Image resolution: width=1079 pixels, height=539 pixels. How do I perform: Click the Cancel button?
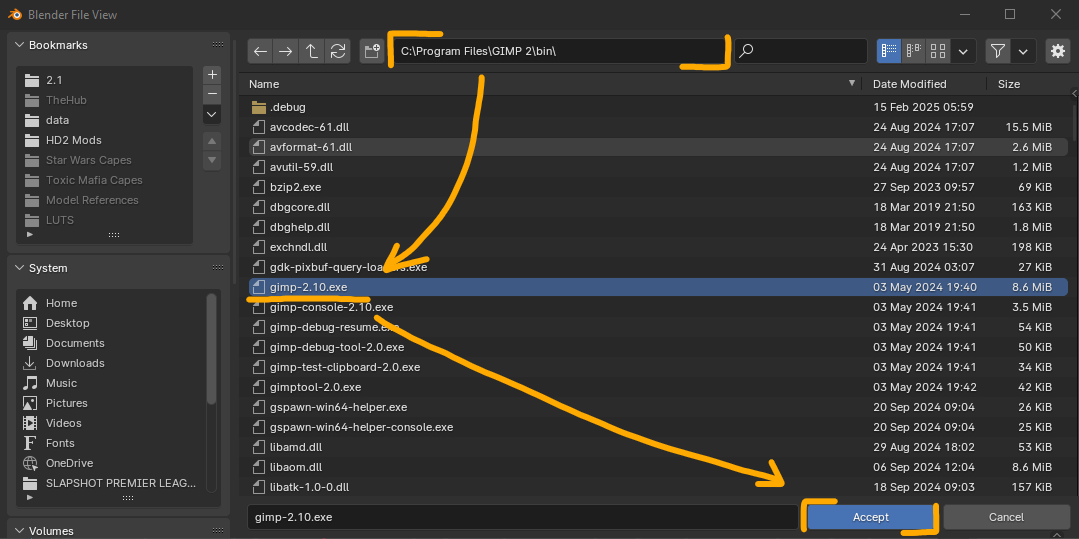pos(1006,517)
